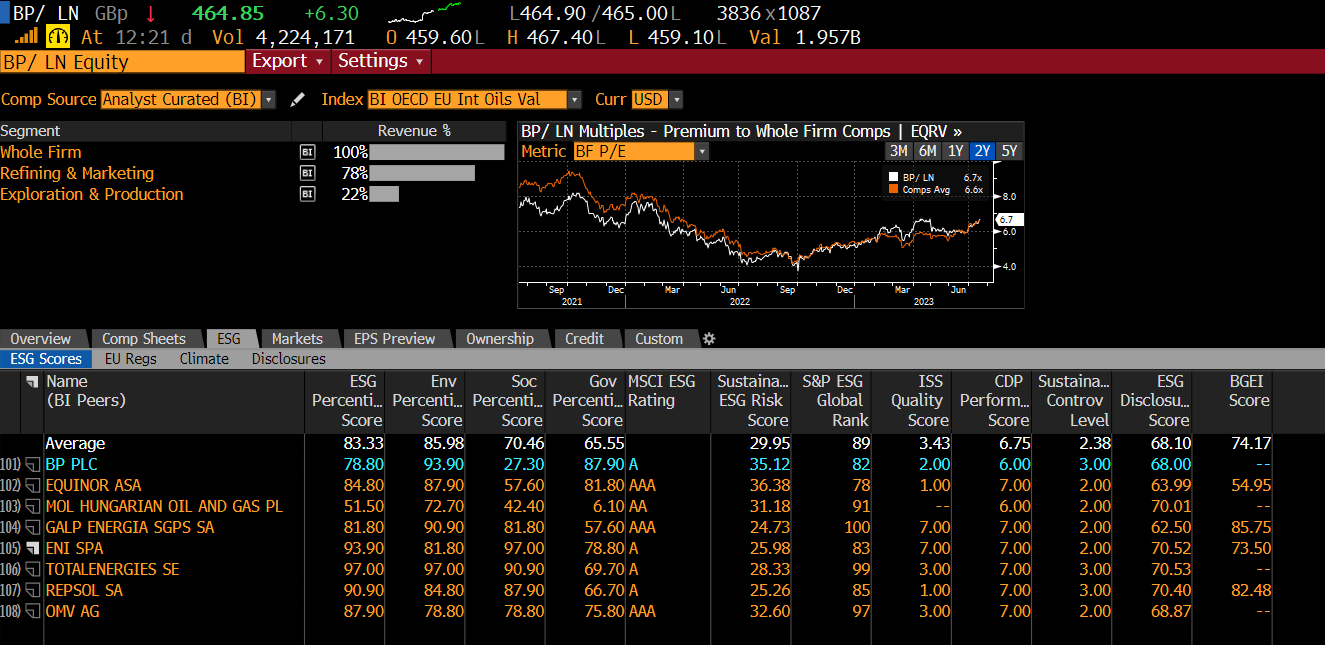Click the signal bars icon in the quote line
This screenshot has width=1325, height=645.
25,37
